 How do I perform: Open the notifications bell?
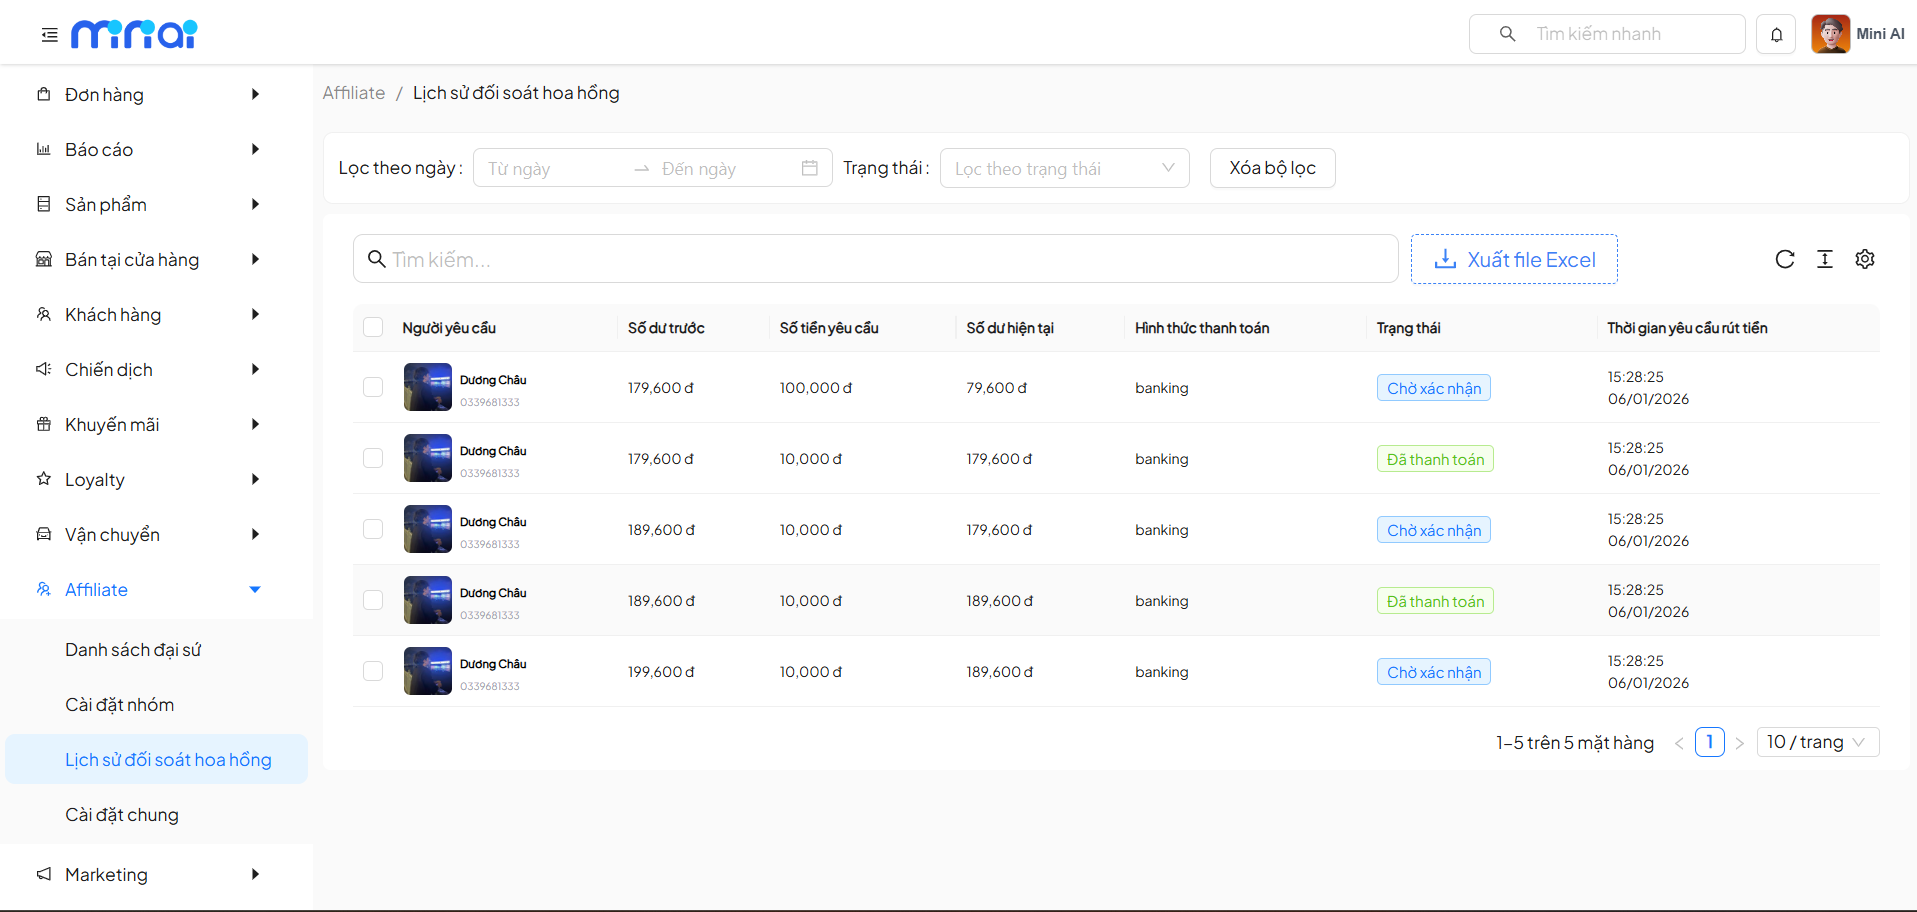(1776, 35)
